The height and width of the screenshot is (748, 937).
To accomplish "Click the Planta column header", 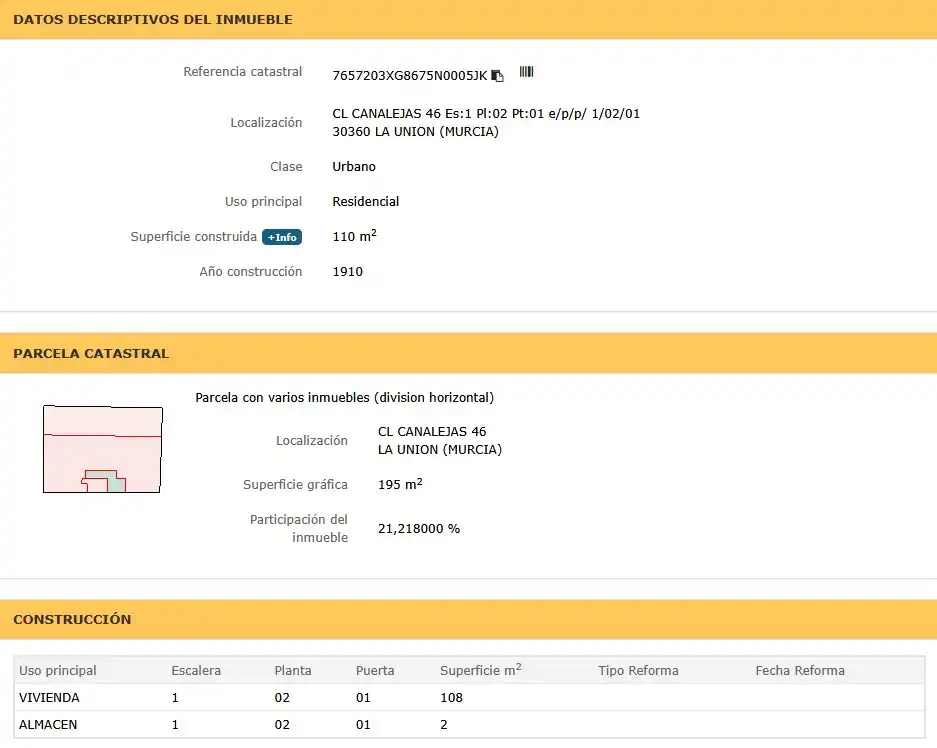I will (x=293, y=670).
